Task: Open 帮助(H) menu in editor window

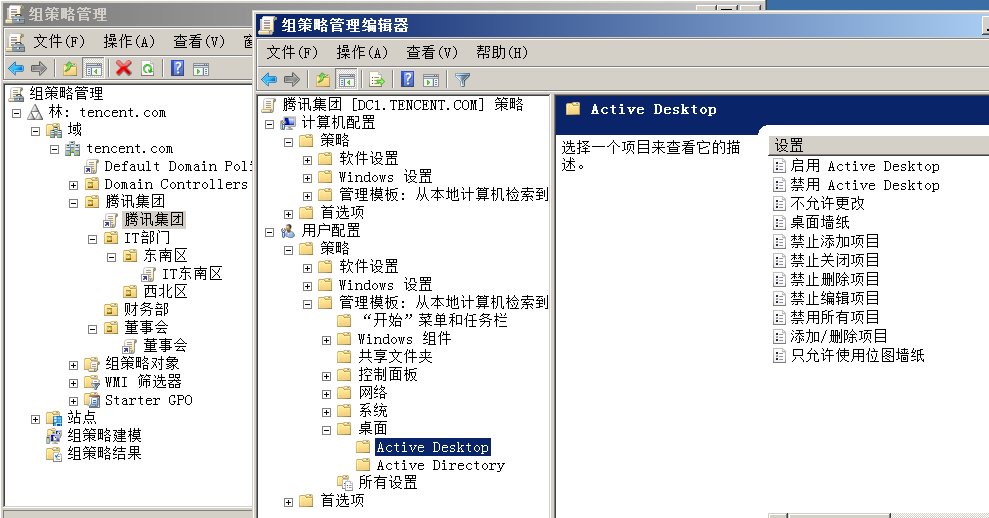Action: 502,52
